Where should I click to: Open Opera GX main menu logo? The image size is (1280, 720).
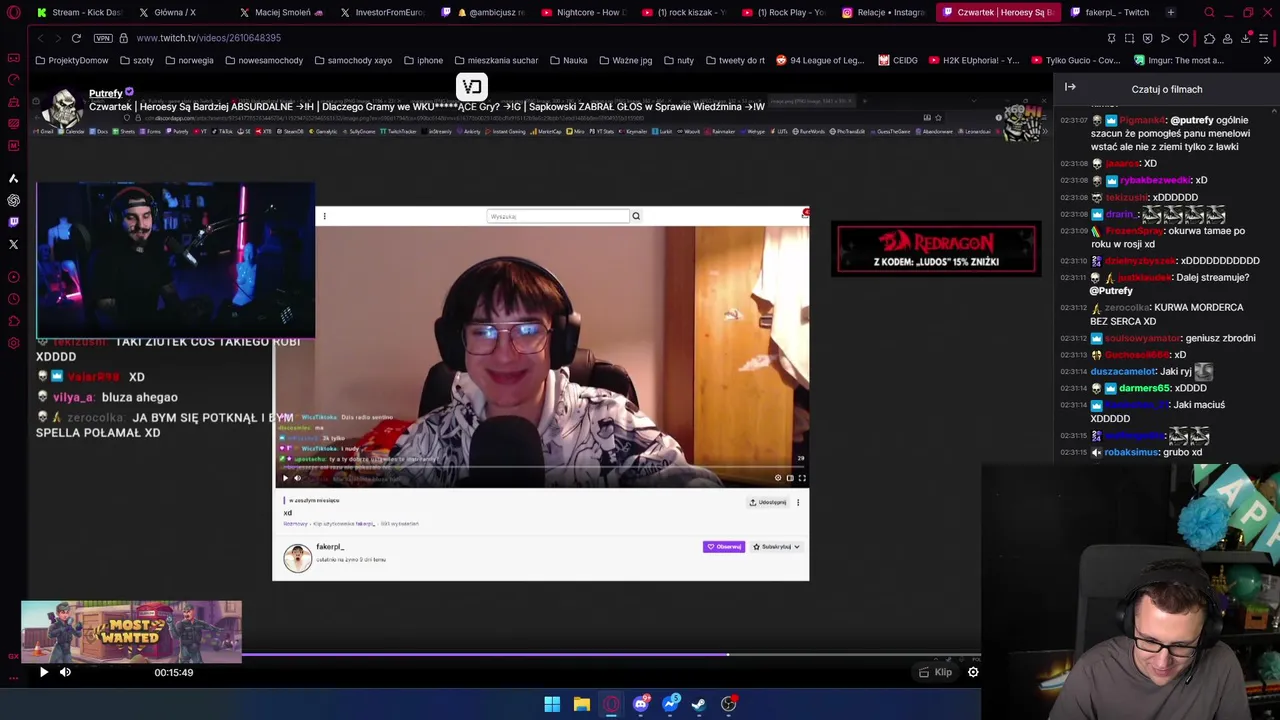[x=13, y=13]
